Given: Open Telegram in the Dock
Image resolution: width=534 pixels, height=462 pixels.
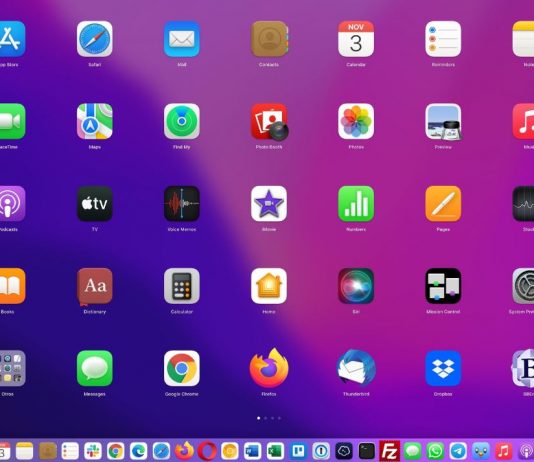Looking at the screenshot, I should click(x=458, y=451).
